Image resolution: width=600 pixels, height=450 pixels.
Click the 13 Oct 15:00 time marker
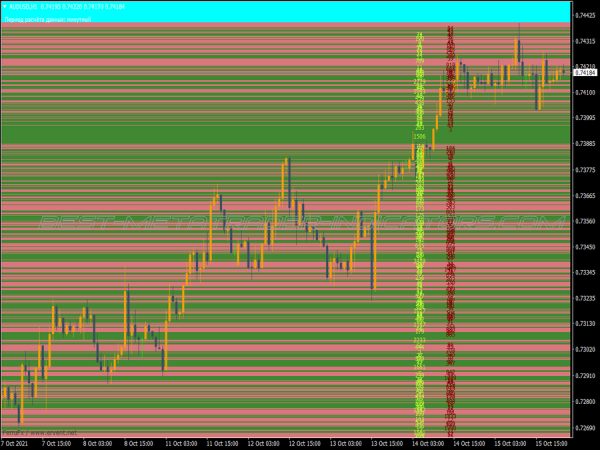pos(394,442)
